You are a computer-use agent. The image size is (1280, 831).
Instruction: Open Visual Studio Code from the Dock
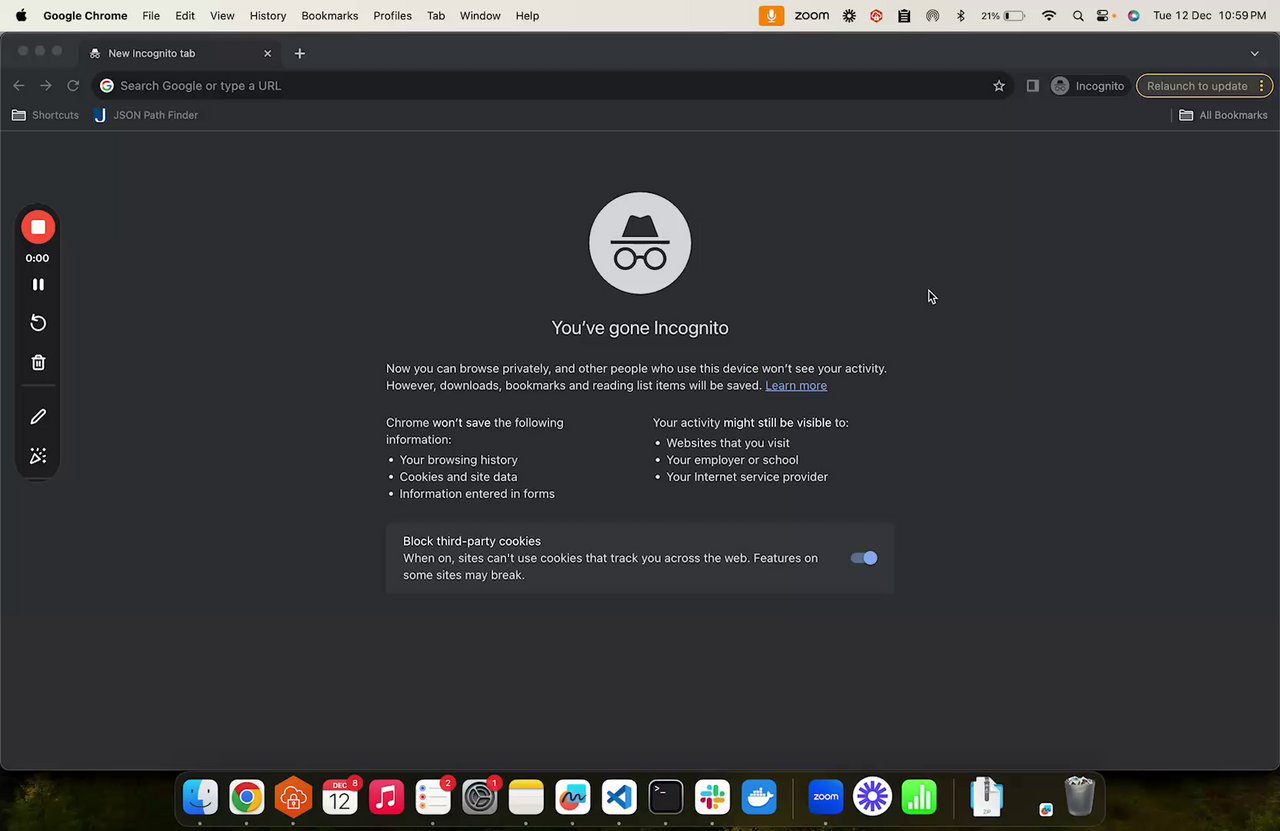click(x=619, y=797)
